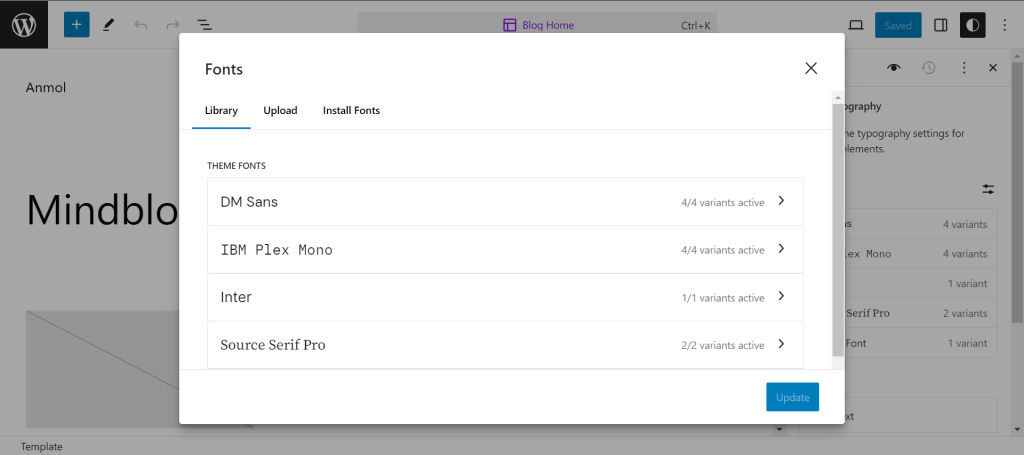
Task: Toggle the Style Book eye icon
Action: (x=894, y=68)
